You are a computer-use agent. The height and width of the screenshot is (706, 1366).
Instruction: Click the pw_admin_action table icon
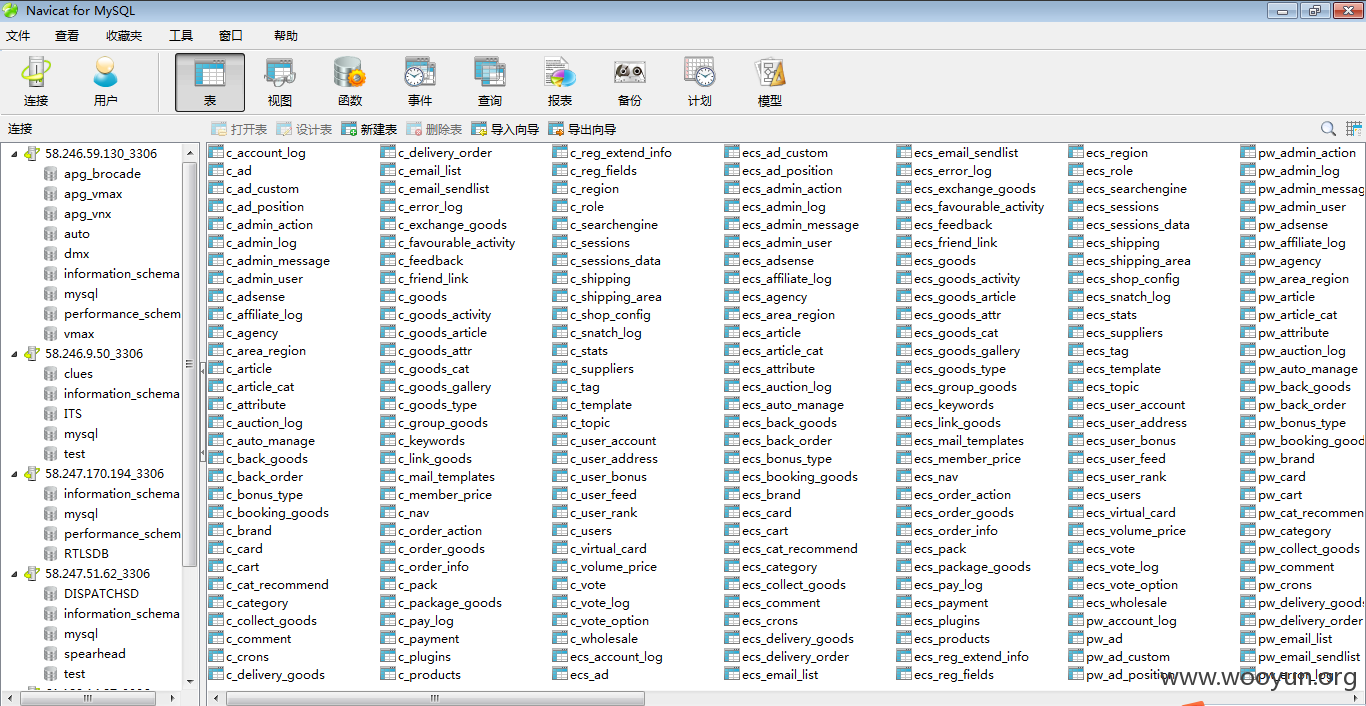pyautogui.click(x=1248, y=153)
